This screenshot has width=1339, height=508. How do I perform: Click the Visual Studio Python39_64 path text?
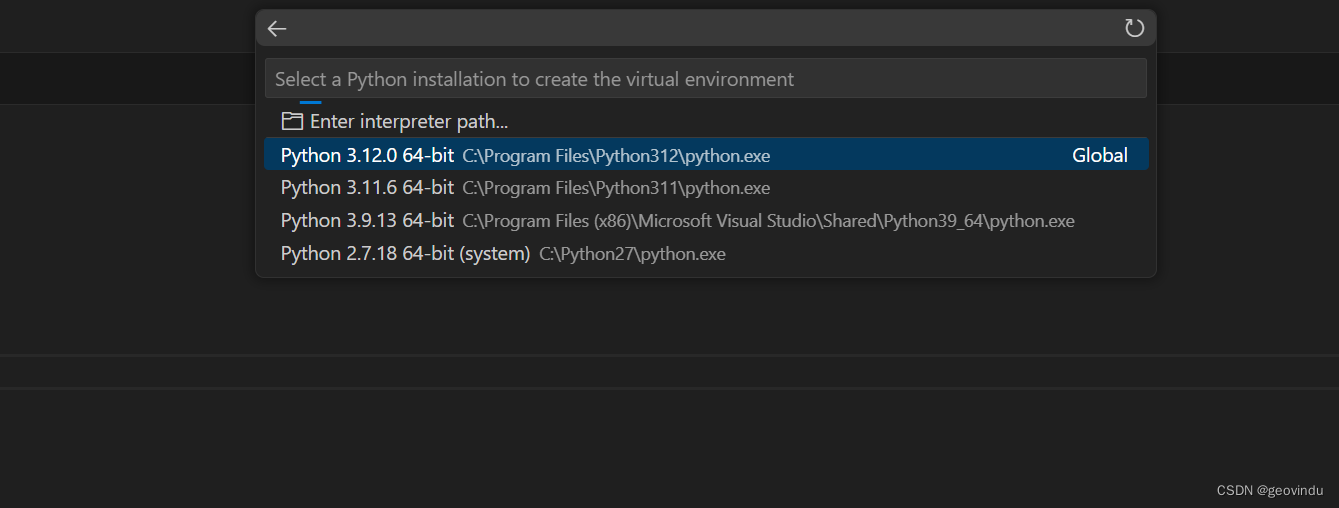coord(768,221)
